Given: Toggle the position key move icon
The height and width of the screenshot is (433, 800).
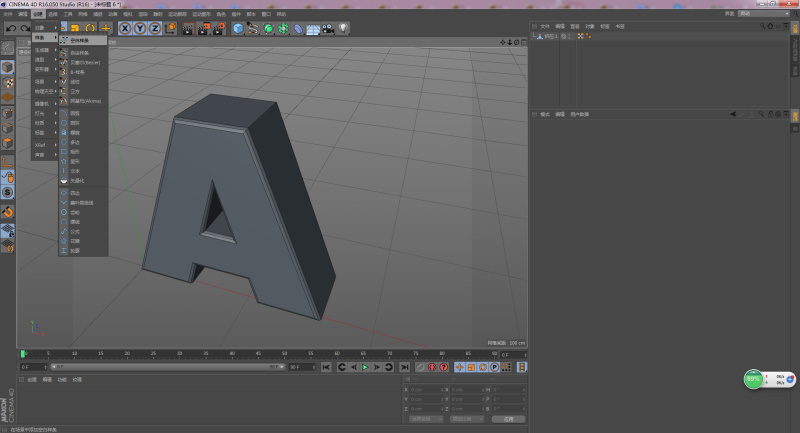Looking at the screenshot, I should [x=459, y=367].
